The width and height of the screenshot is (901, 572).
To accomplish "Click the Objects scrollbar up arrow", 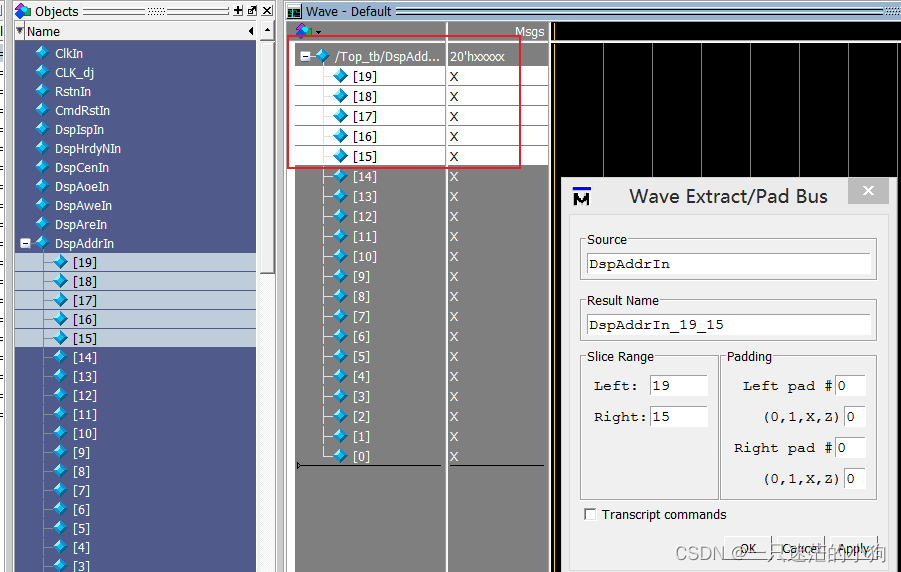I will pos(267,30).
